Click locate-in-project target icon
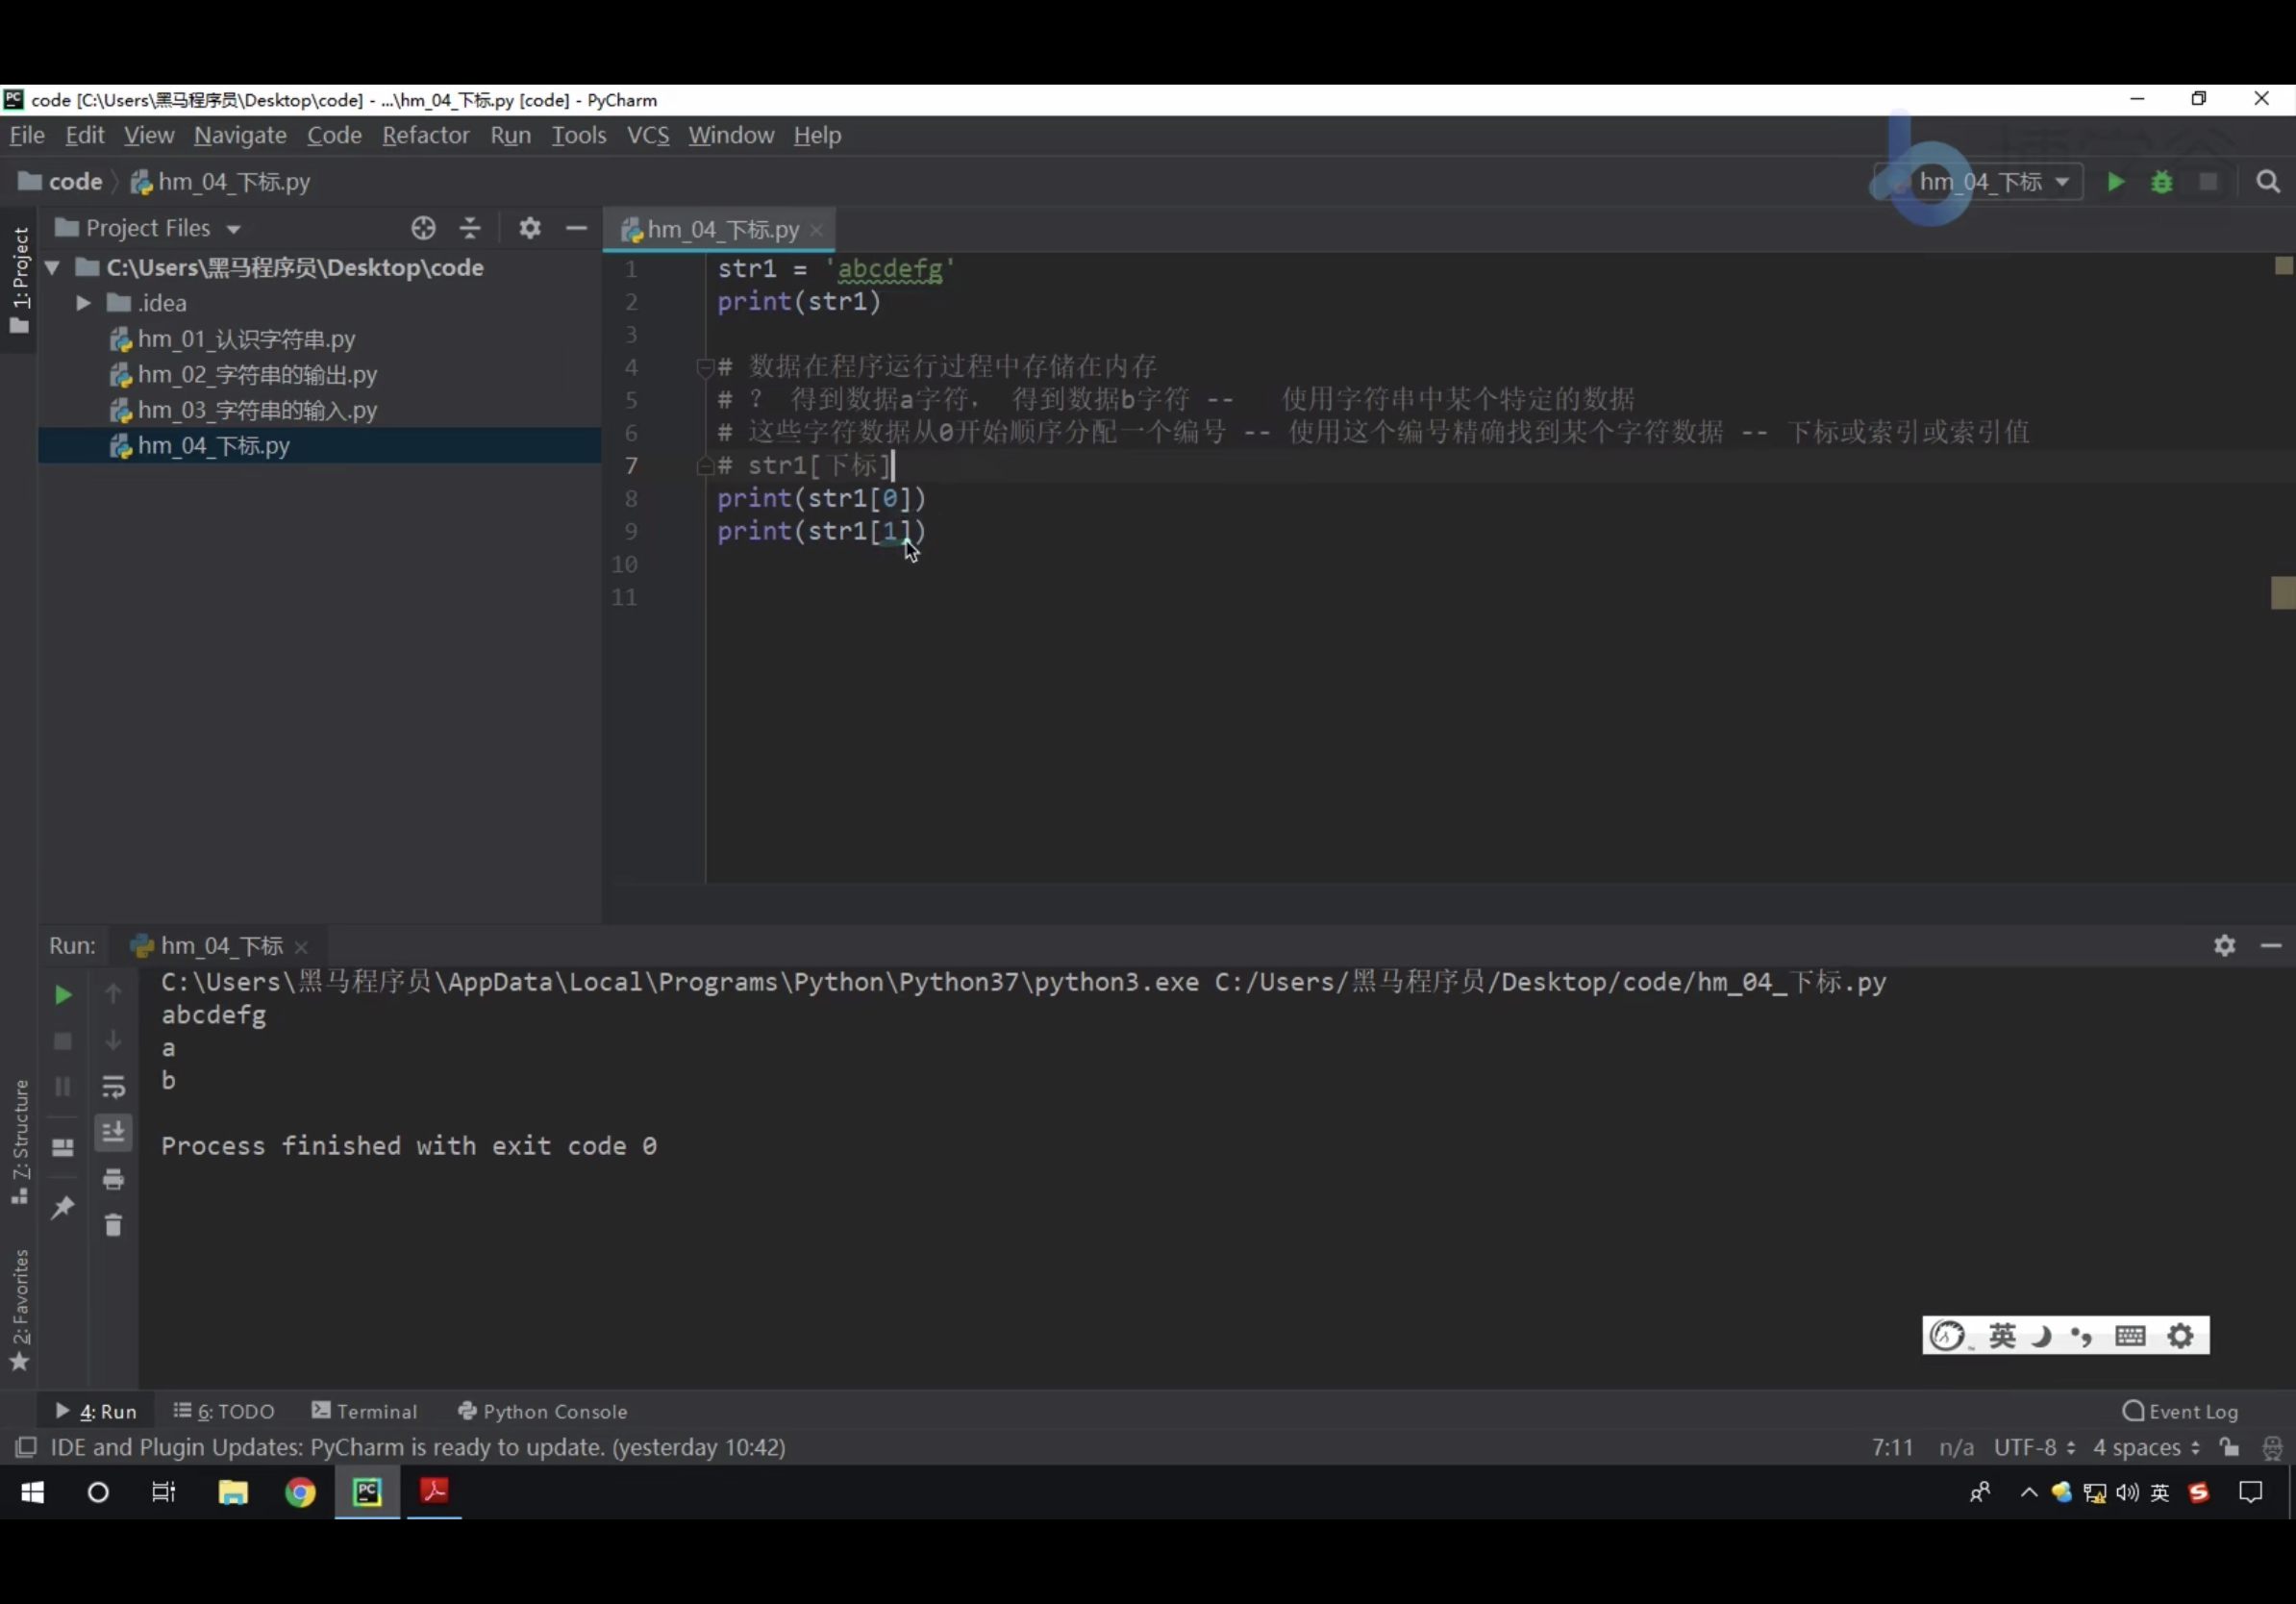2296x1604 pixels. 423,228
